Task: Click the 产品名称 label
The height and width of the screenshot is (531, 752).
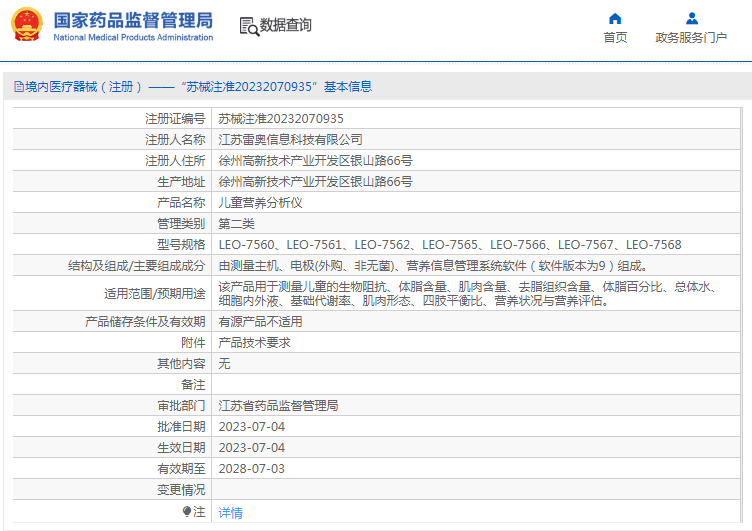Action: (x=181, y=203)
